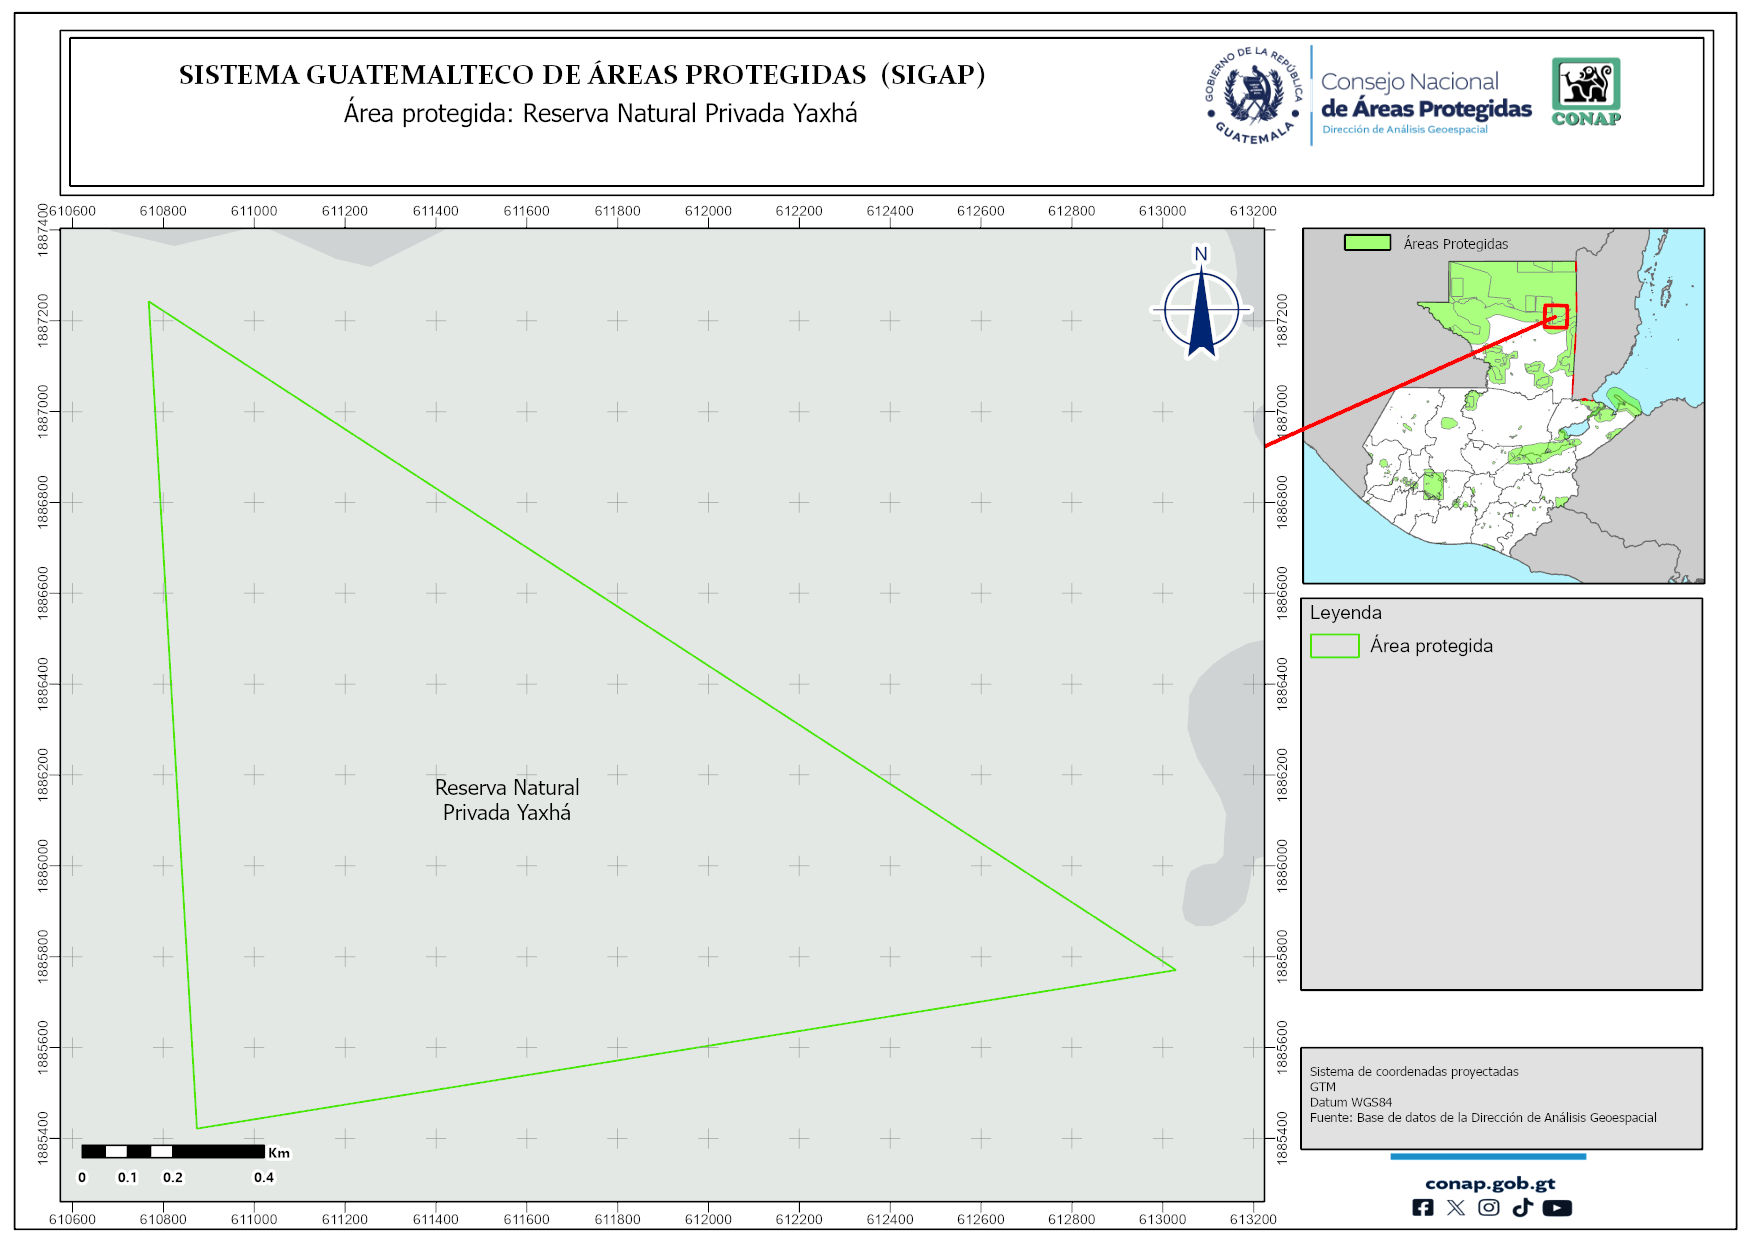The width and height of the screenshot is (1754, 1240).
Task: Click the north arrow compass symbol
Action: (x=1201, y=306)
